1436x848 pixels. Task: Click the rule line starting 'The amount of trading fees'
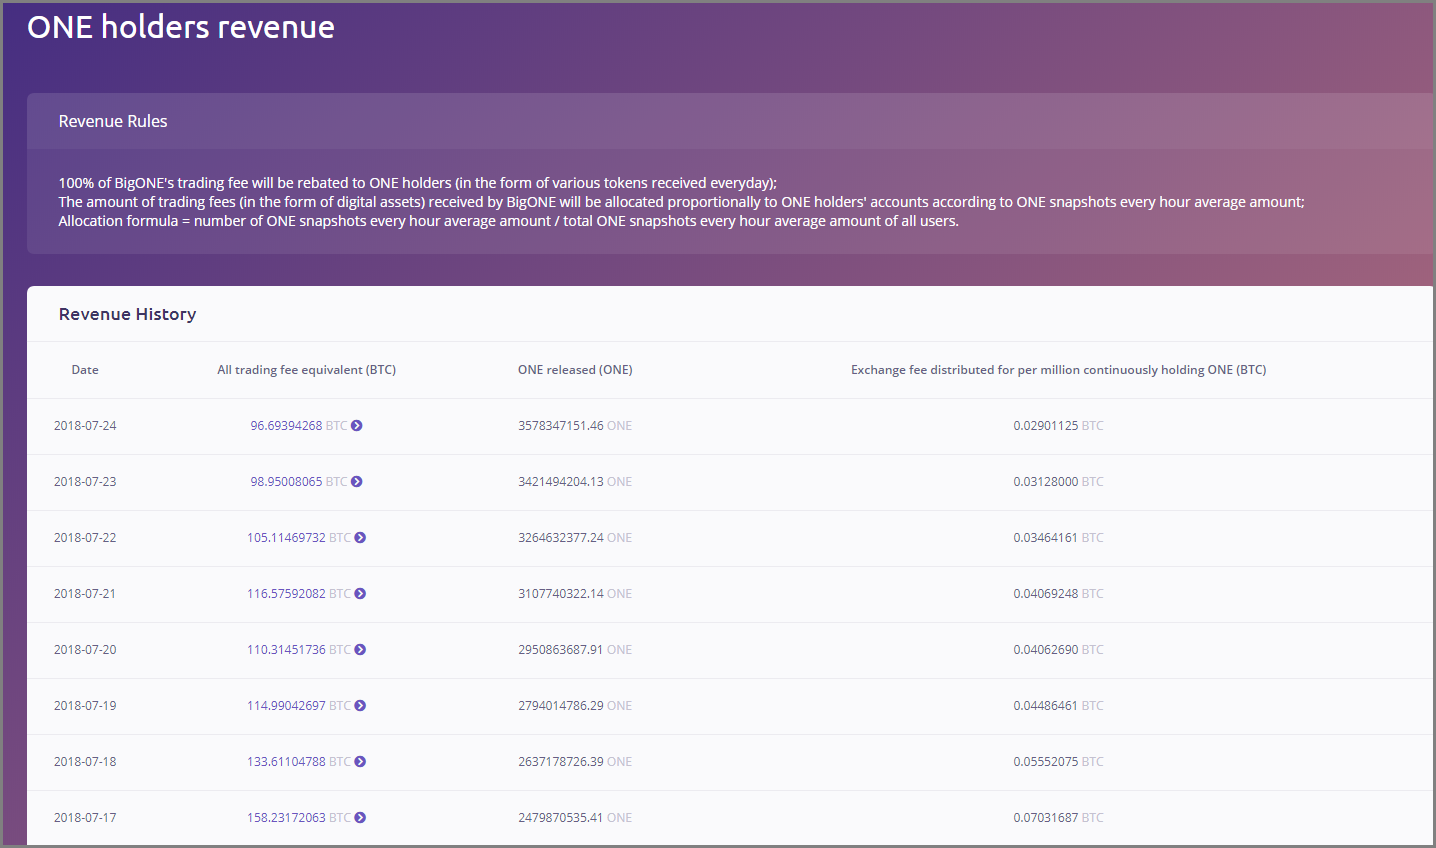[682, 202]
